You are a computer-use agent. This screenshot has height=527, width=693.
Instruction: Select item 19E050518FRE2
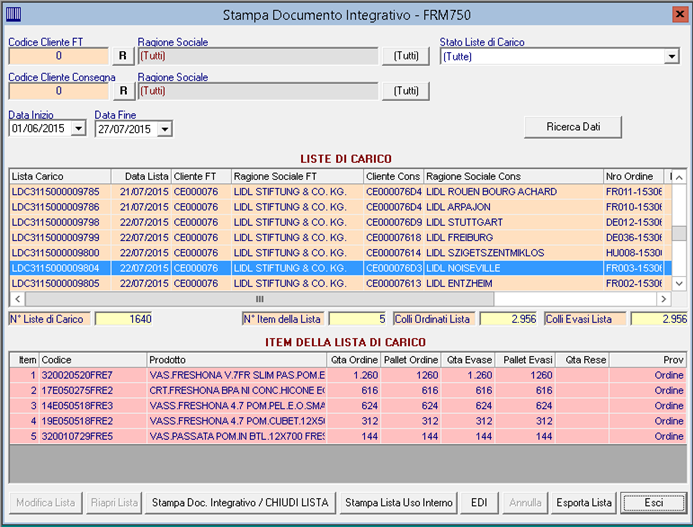pos(348,421)
